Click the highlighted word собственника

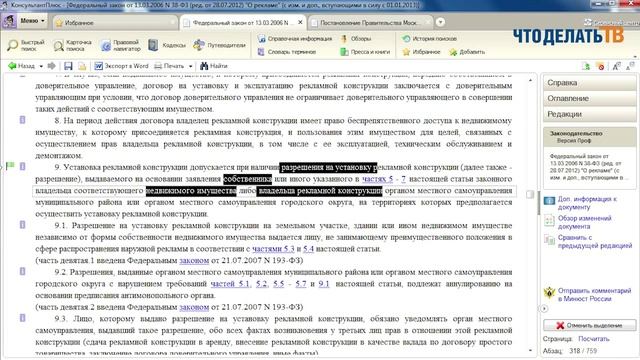(x=247, y=179)
